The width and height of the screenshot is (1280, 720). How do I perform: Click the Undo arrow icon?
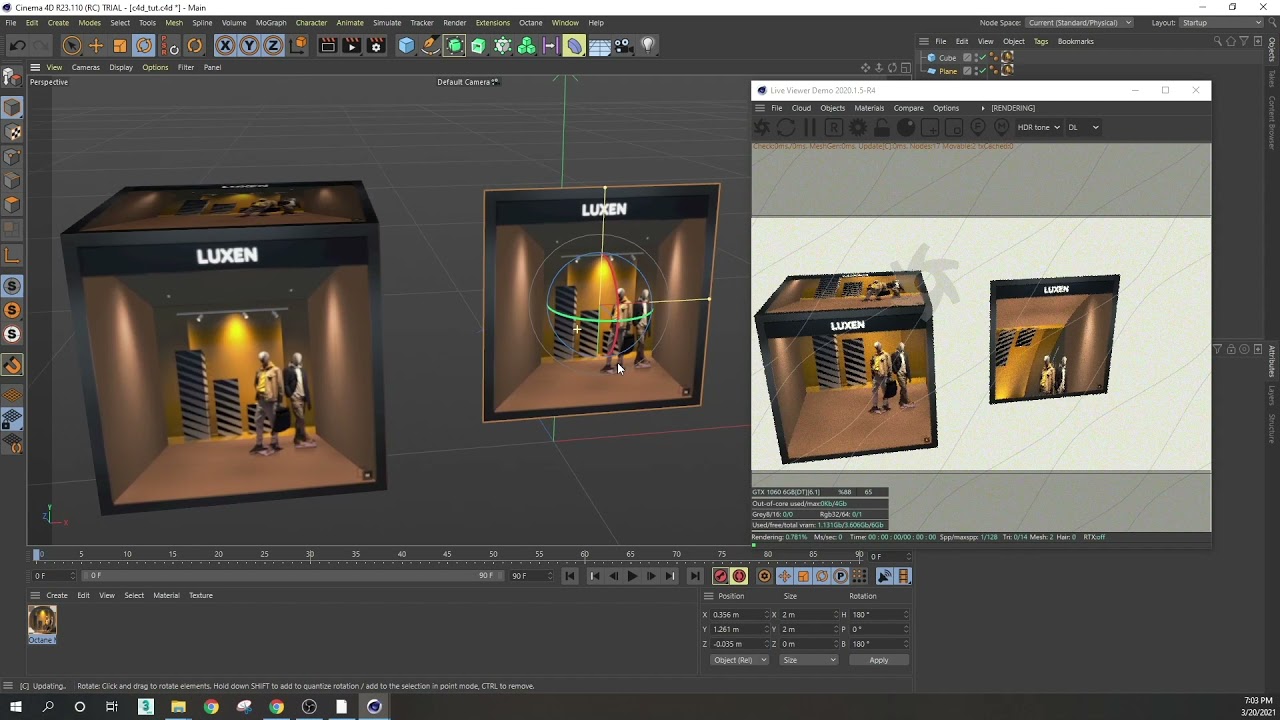[17, 45]
